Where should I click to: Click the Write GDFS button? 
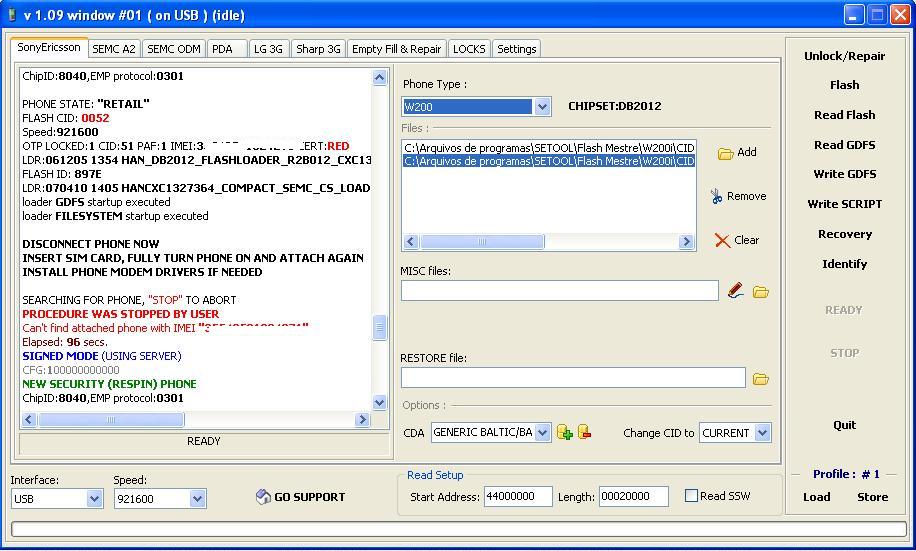(x=844, y=174)
